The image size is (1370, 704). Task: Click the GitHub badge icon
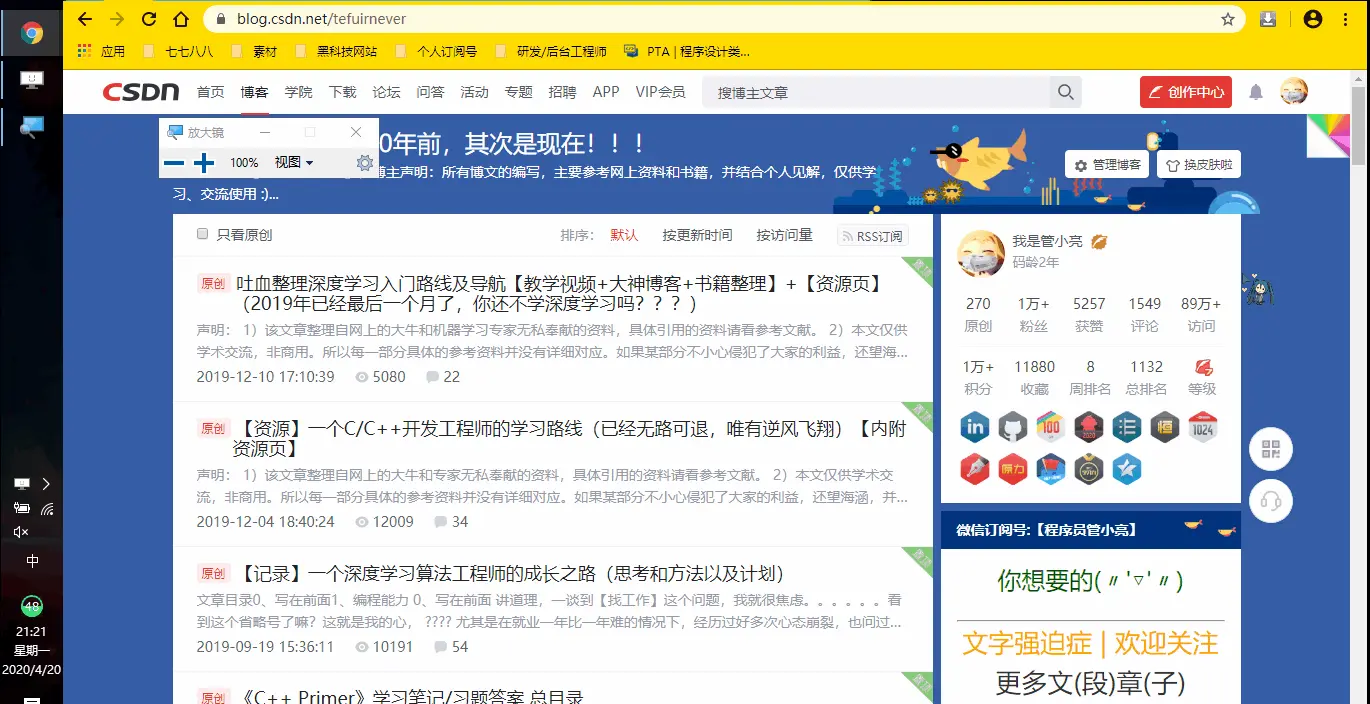1012,427
